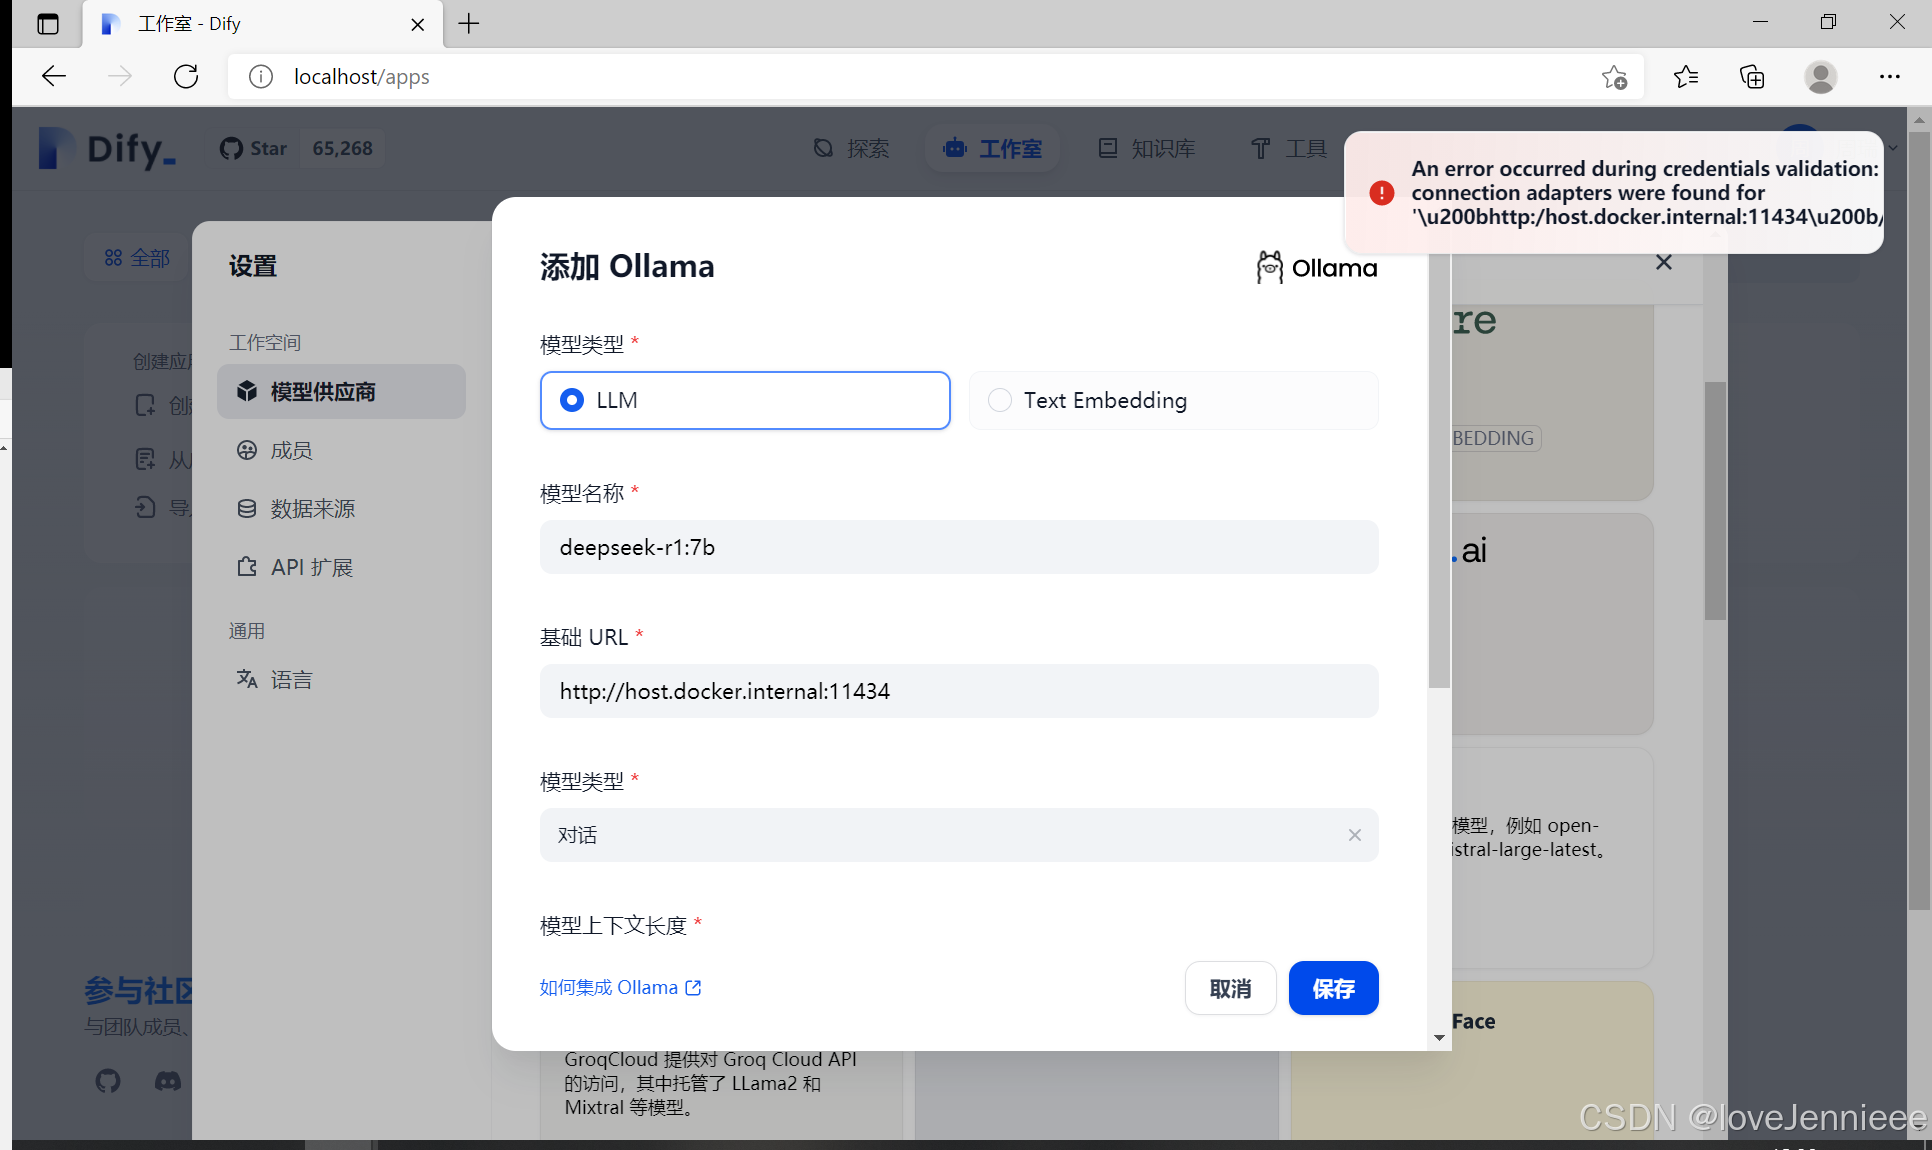Image resolution: width=1932 pixels, height=1150 pixels.
Task: Click the browser collections icon
Action: point(1752,77)
